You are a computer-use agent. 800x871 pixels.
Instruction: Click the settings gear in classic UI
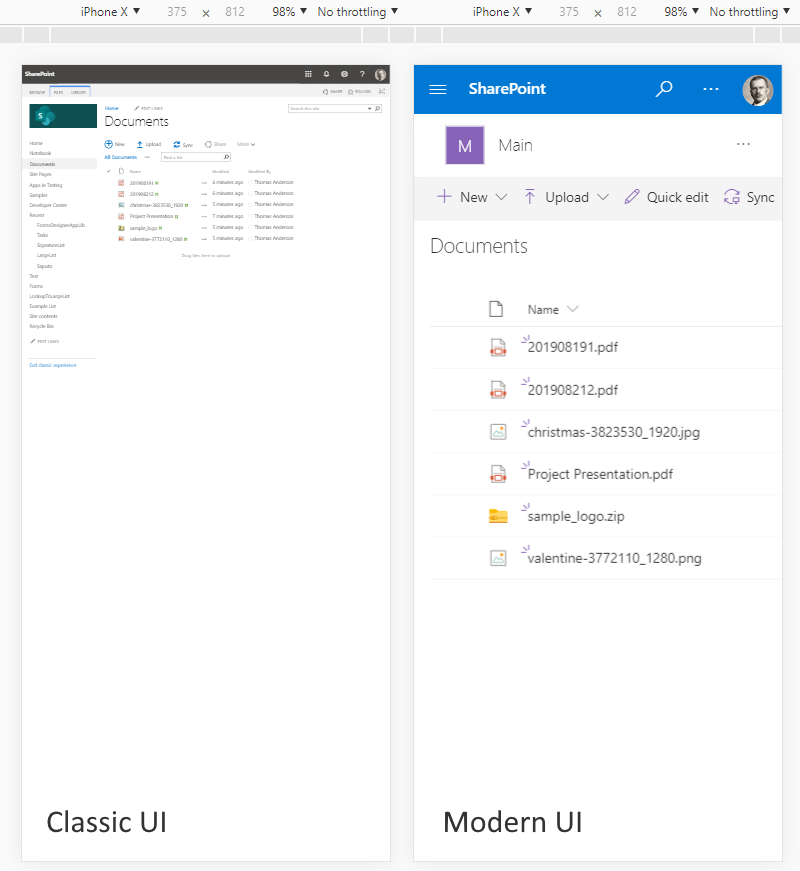pos(344,74)
